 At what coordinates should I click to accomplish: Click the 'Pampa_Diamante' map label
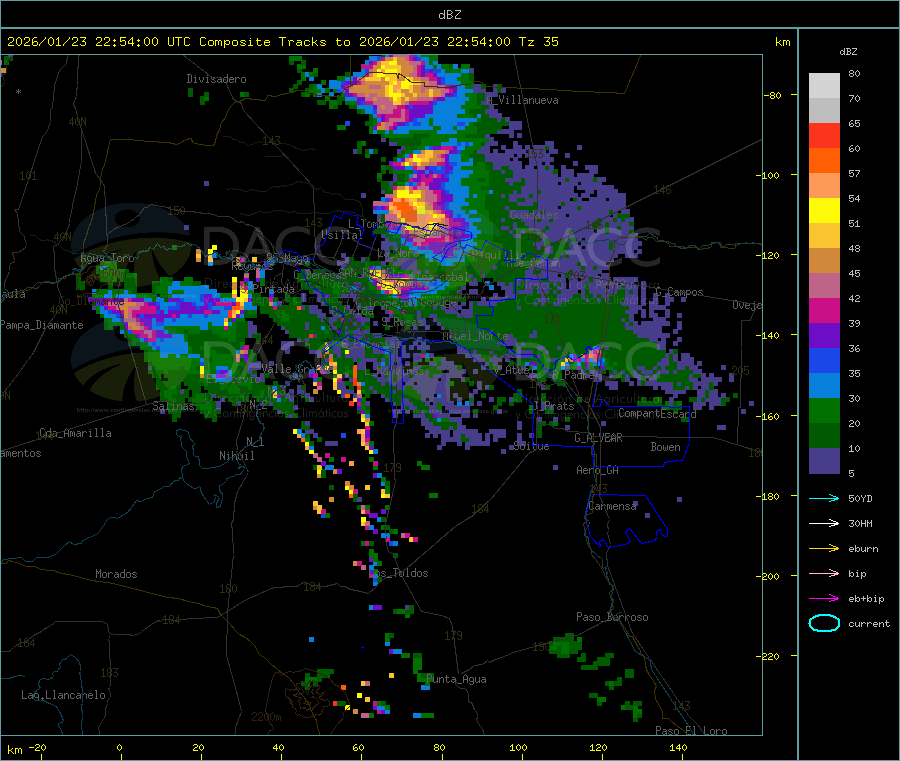[x=41, y=325]
